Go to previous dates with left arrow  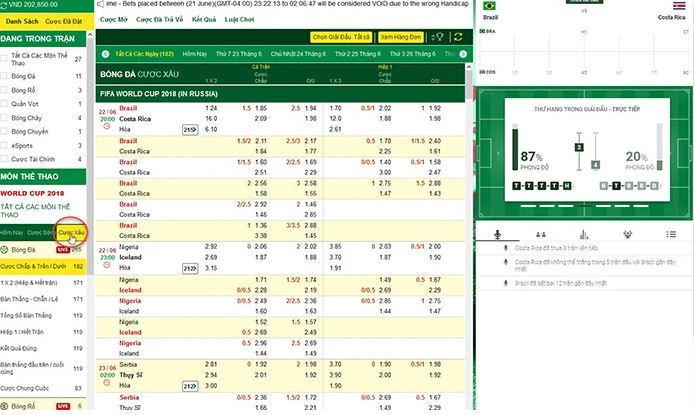[105, 54]
